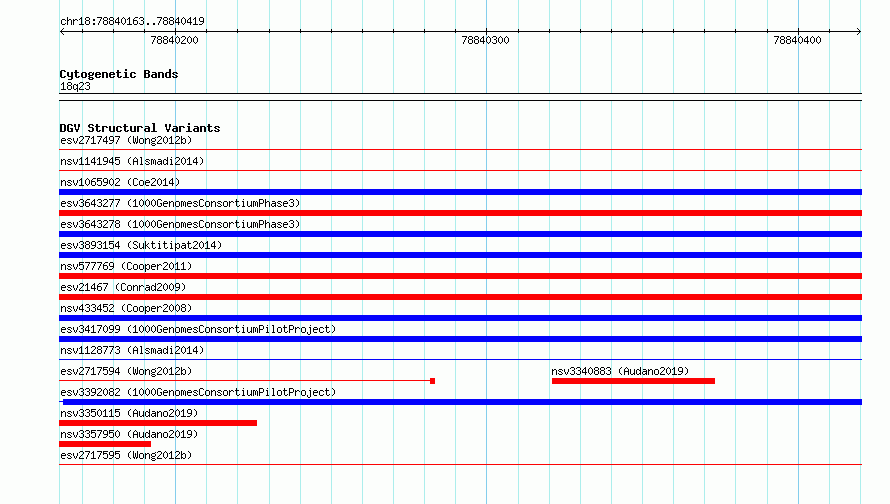Click the thin blue line of nsv1128773

pos(460,360)
